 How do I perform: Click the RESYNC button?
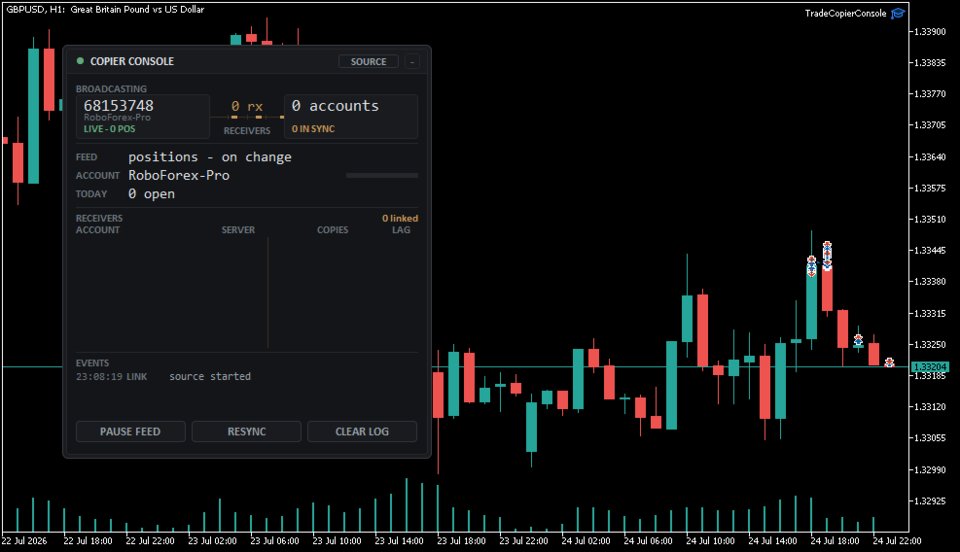tap(246, 431)
